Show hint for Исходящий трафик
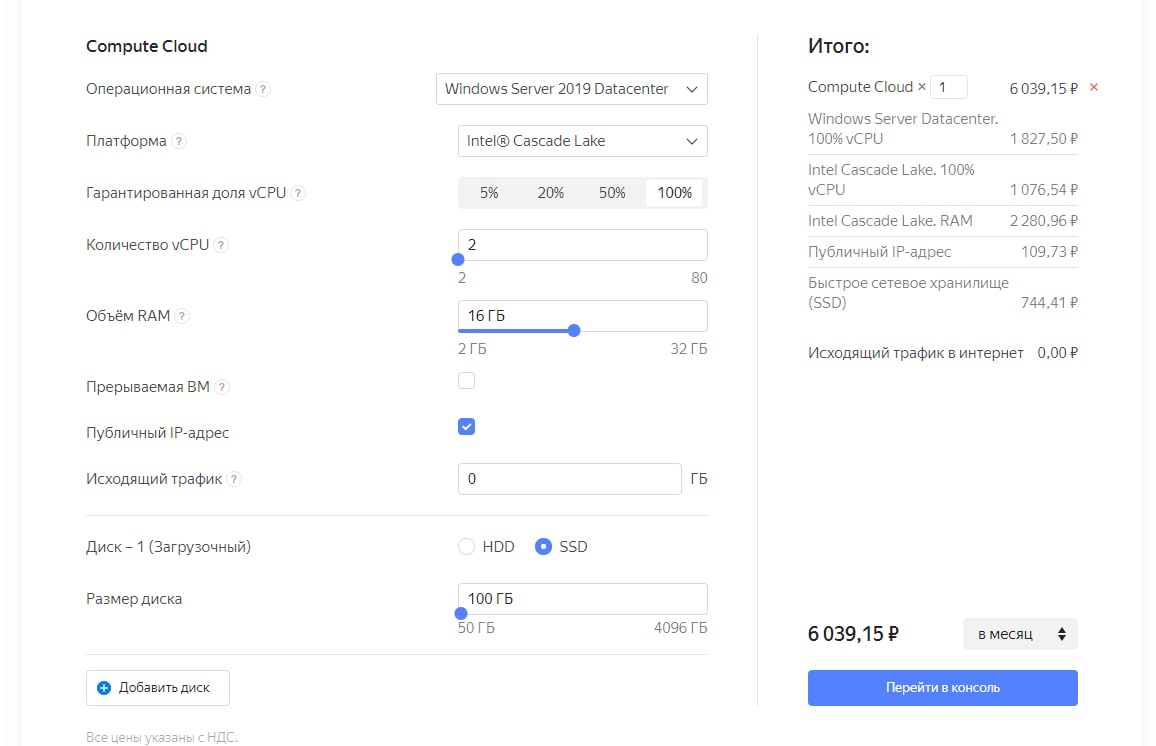1156x746 pixels. click(x=234, y=479)
